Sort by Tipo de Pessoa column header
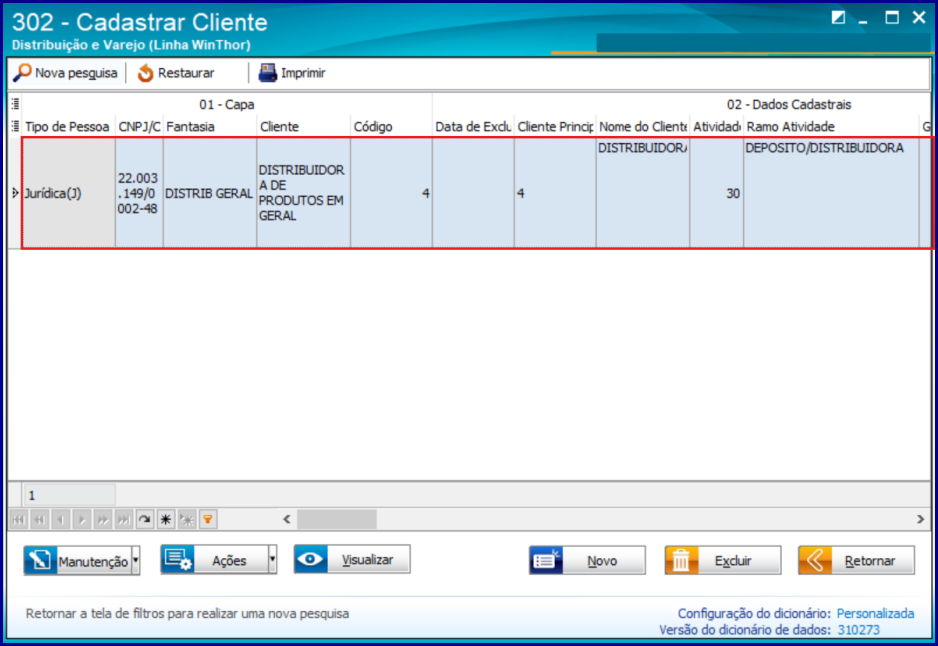The width and height of the screenshot is (938, 646). click(x=68, y=126)
